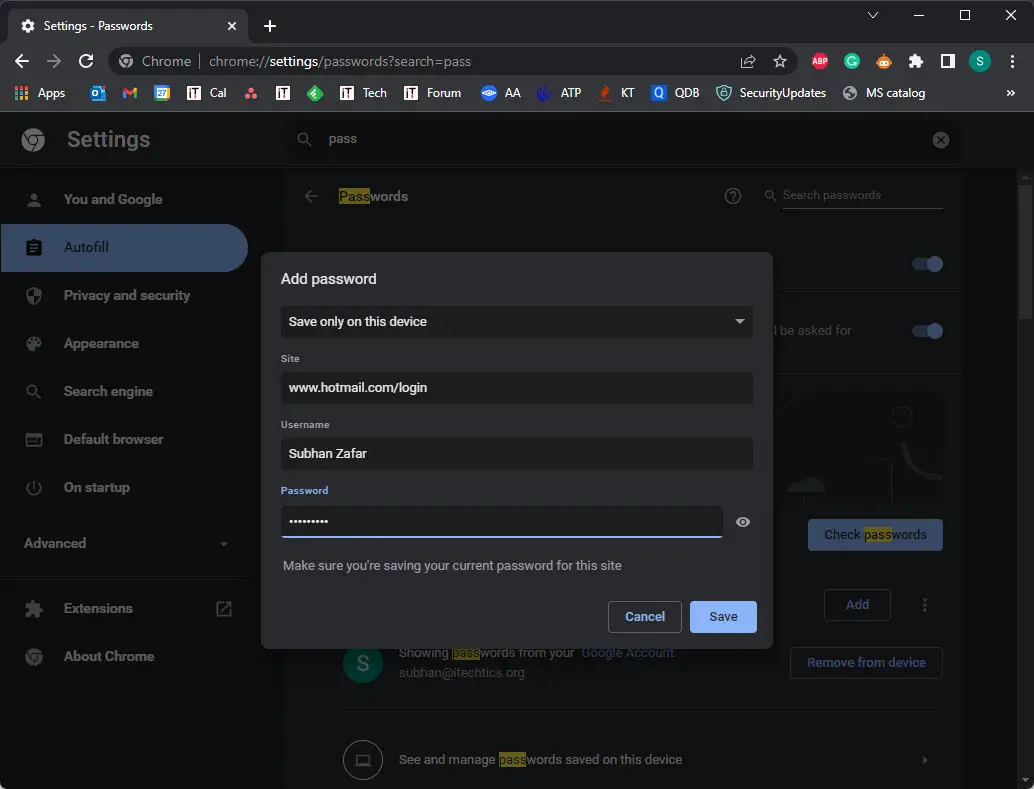Expand the Advanced settings section
Viewport: 1034px width, 789px height.
pyautogui.click(x=125, y=544)
